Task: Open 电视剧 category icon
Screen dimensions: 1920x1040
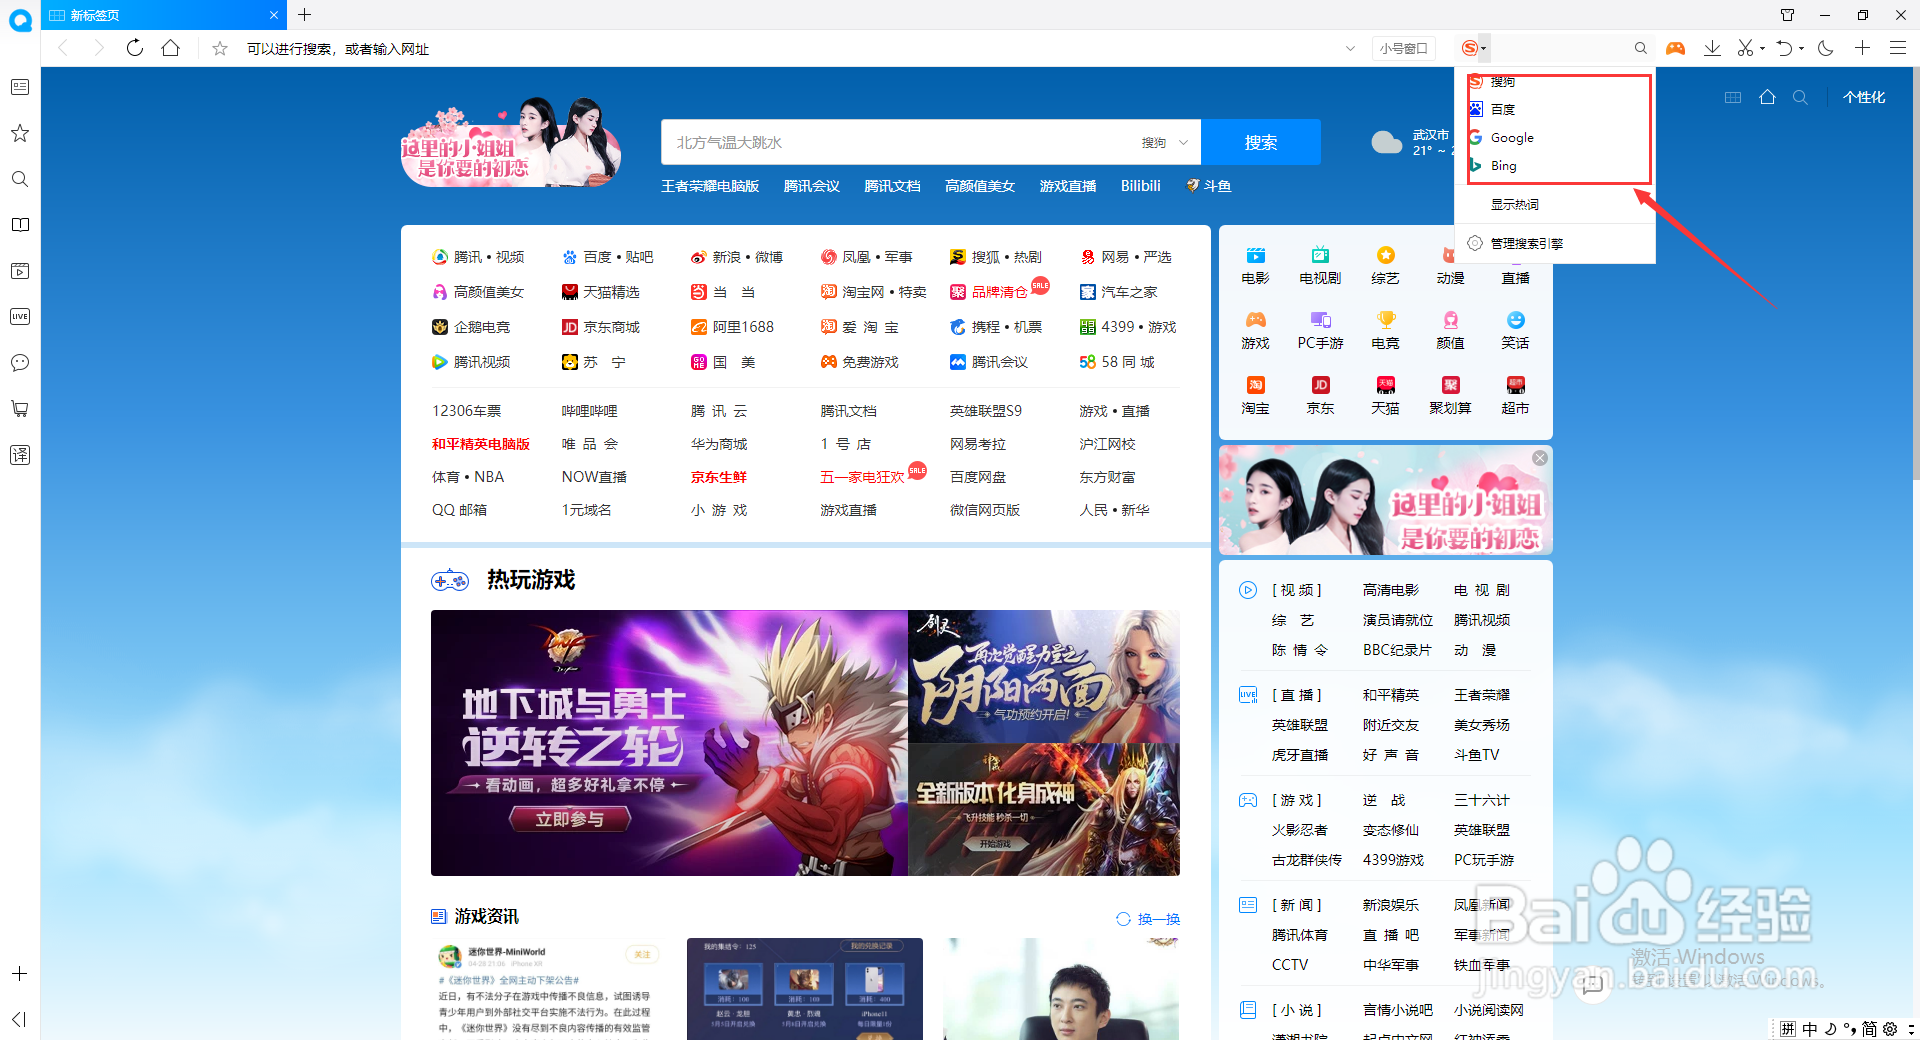Action: pyautogui.click(x=1320, y=266)
